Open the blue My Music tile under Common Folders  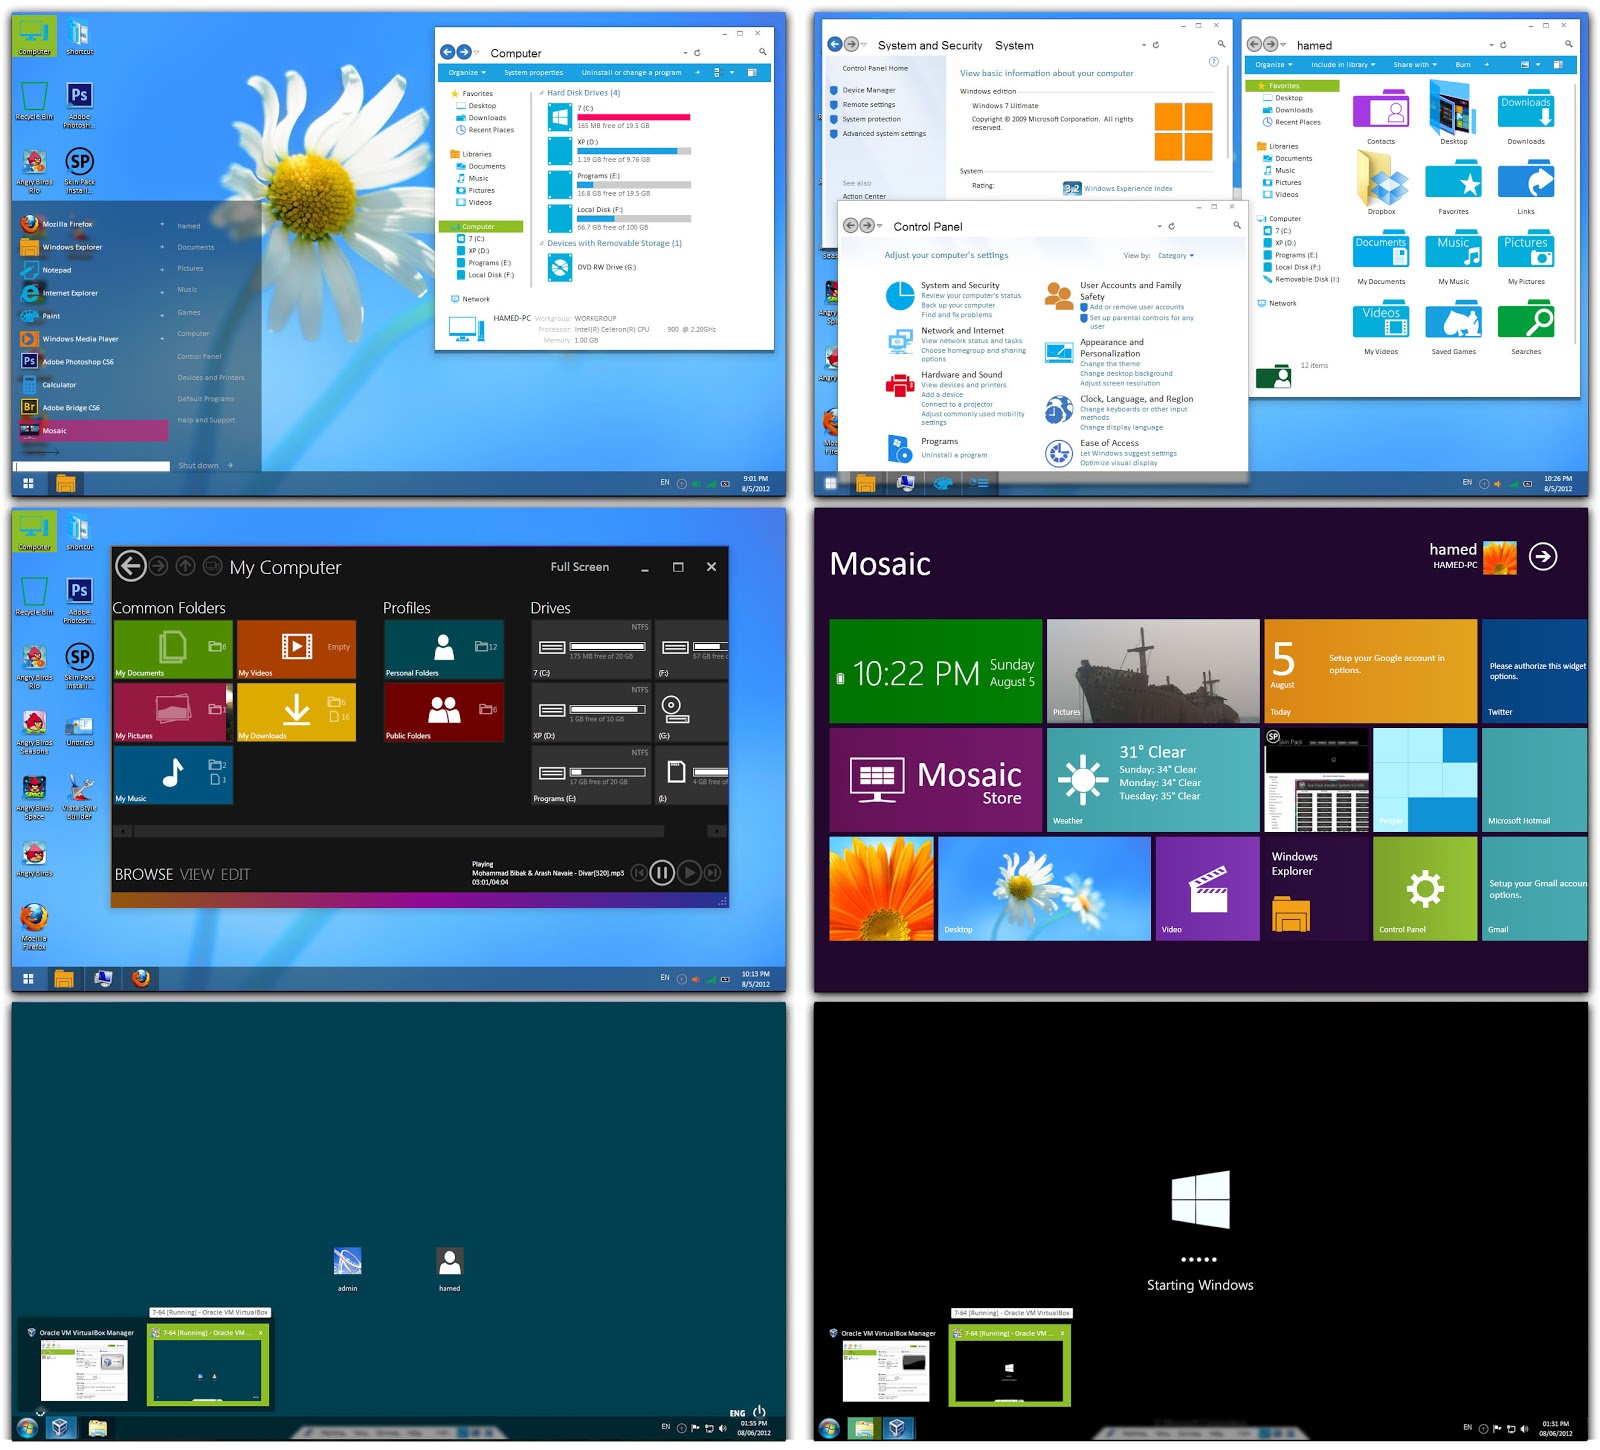173,775
